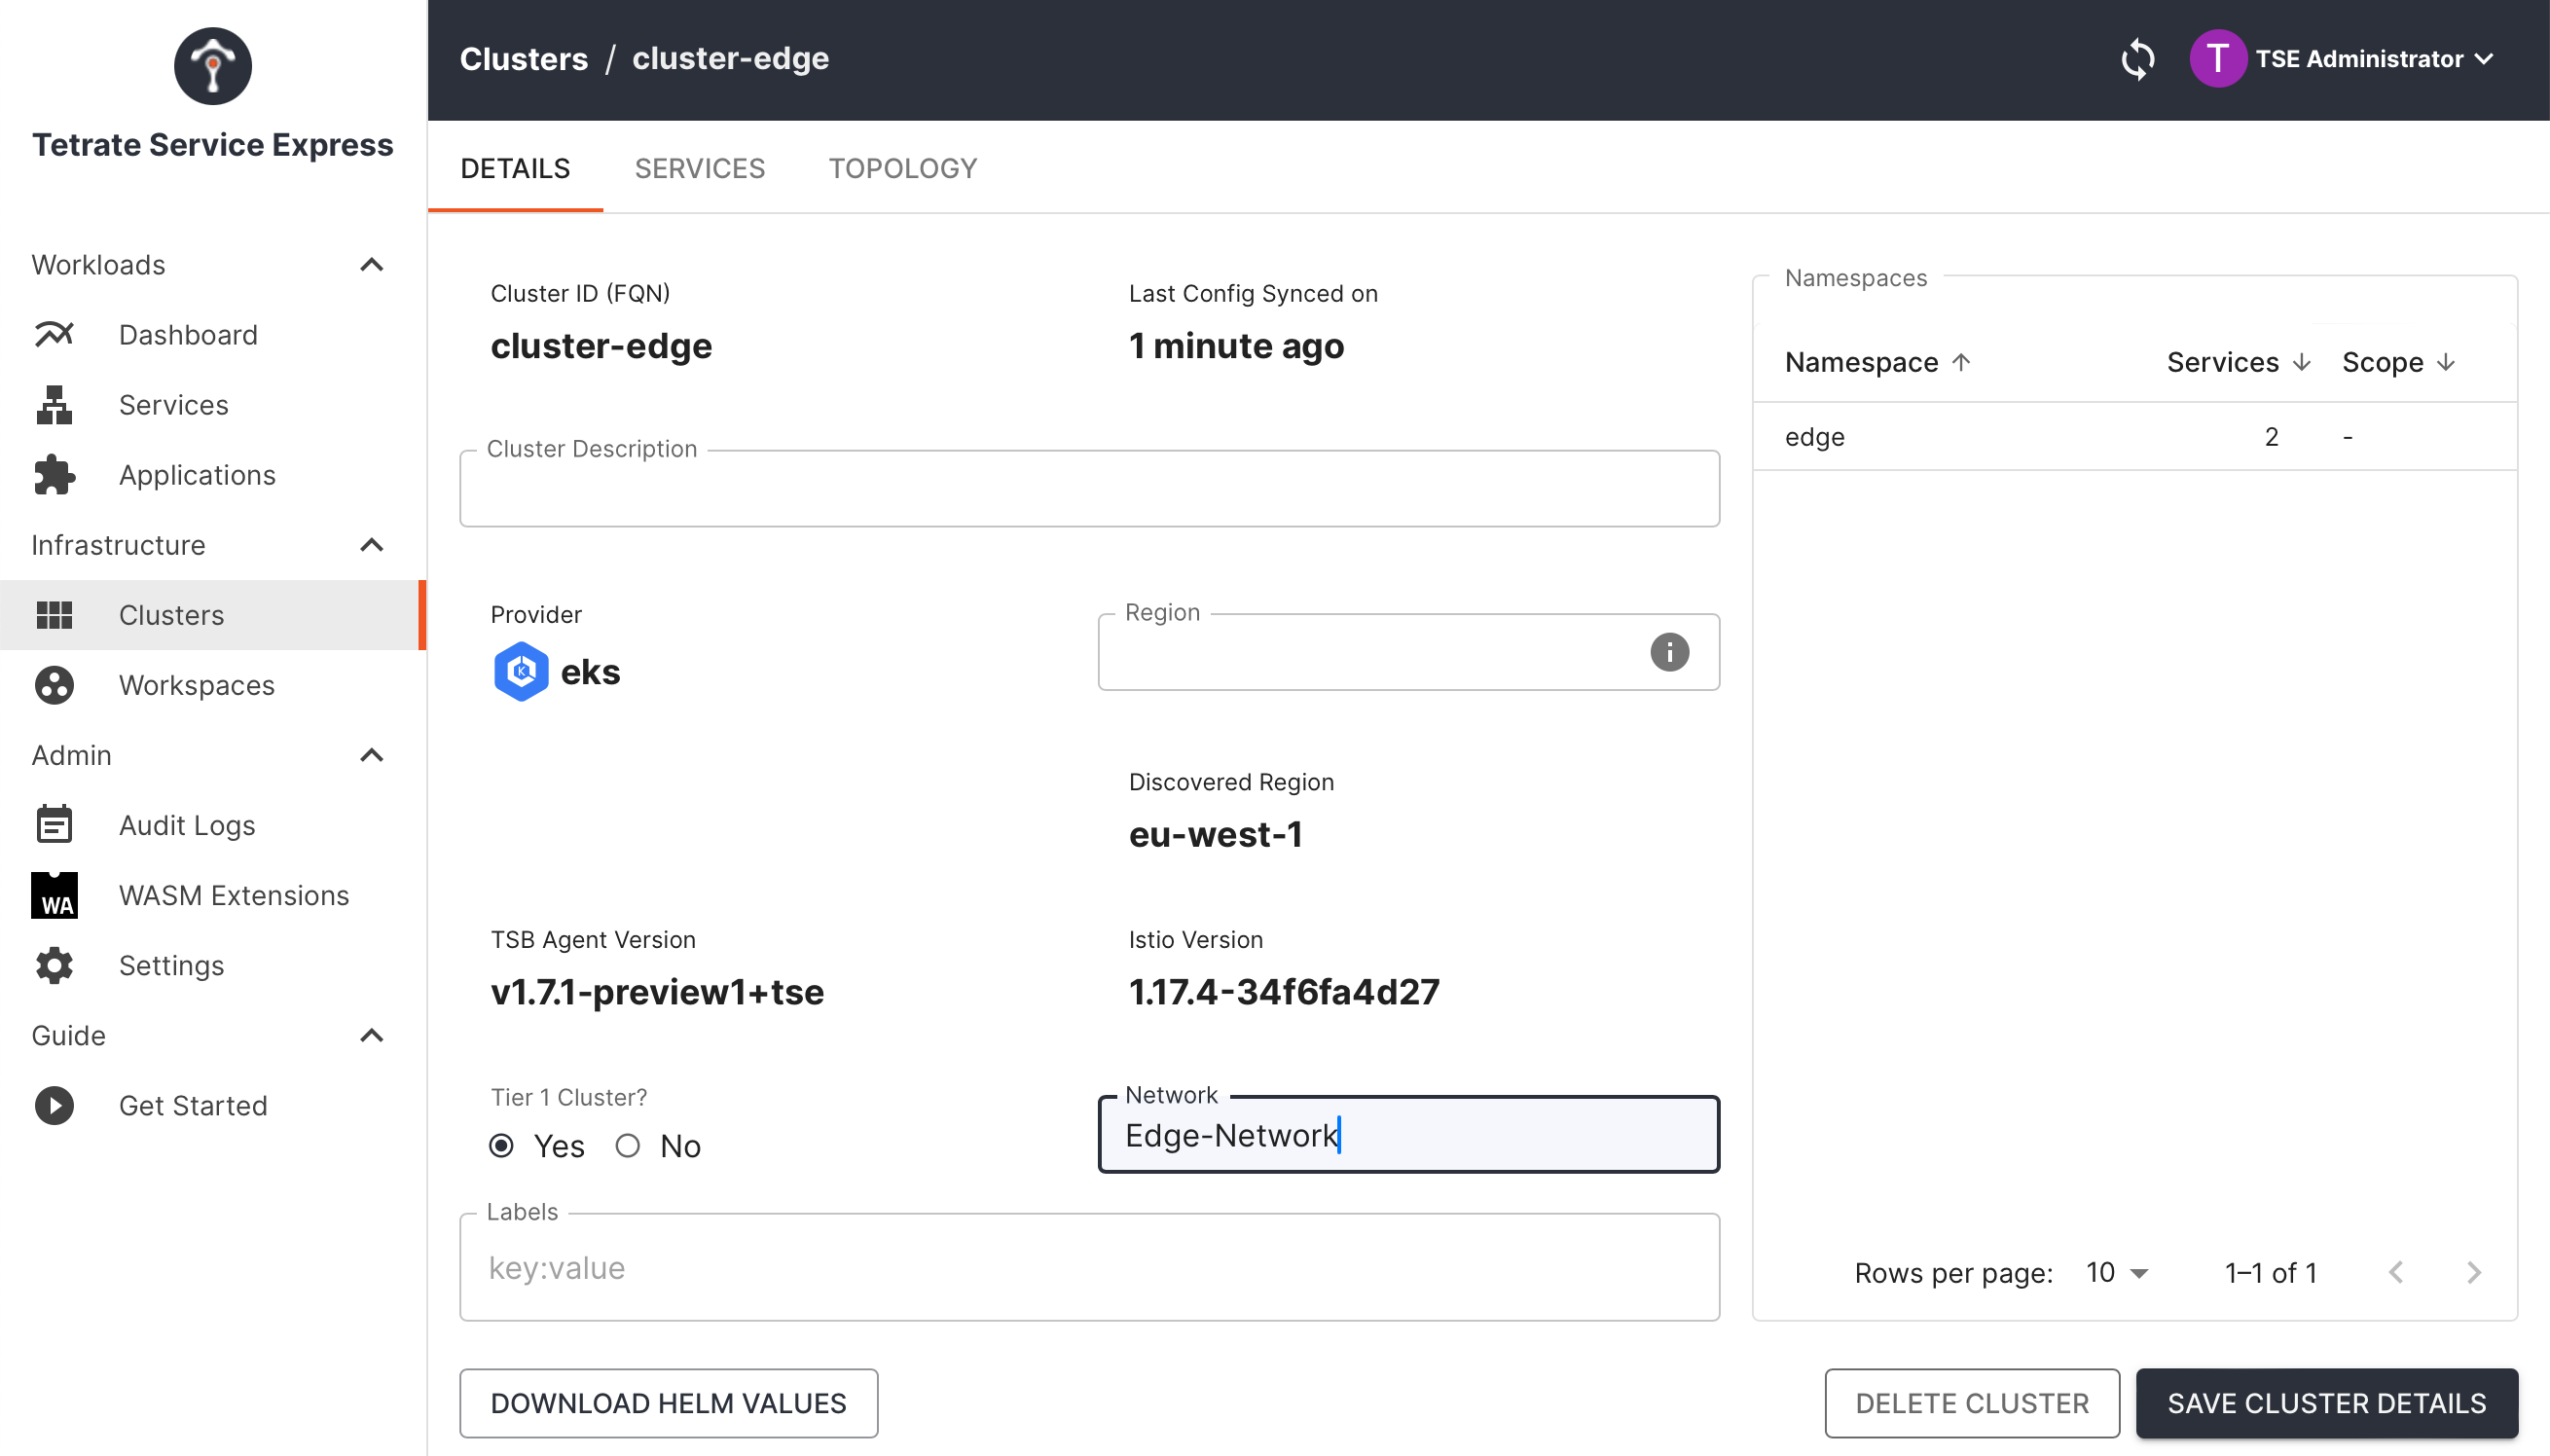Switch to the DETAILS tab
This screenshot has height=1456, width=2550.
click(x=515, y=168)
